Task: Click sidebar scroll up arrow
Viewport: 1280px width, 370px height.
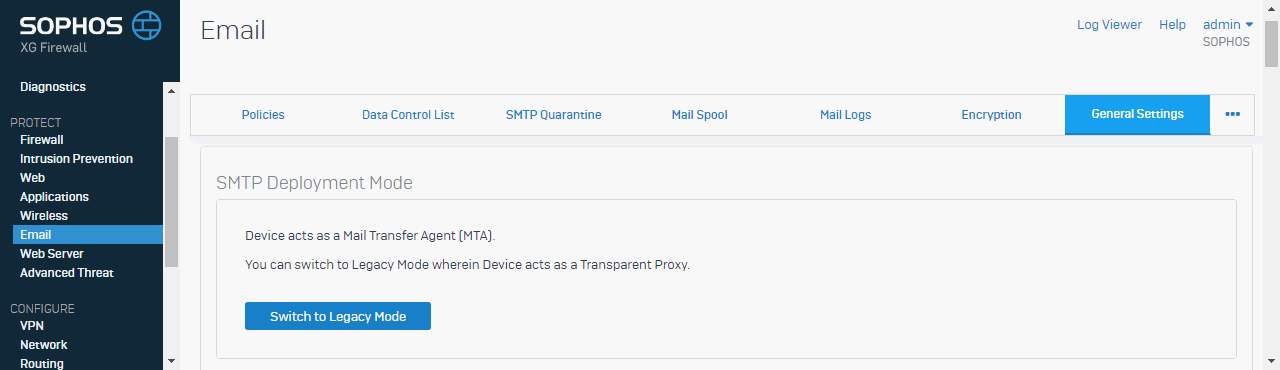Action: (171, 89)
